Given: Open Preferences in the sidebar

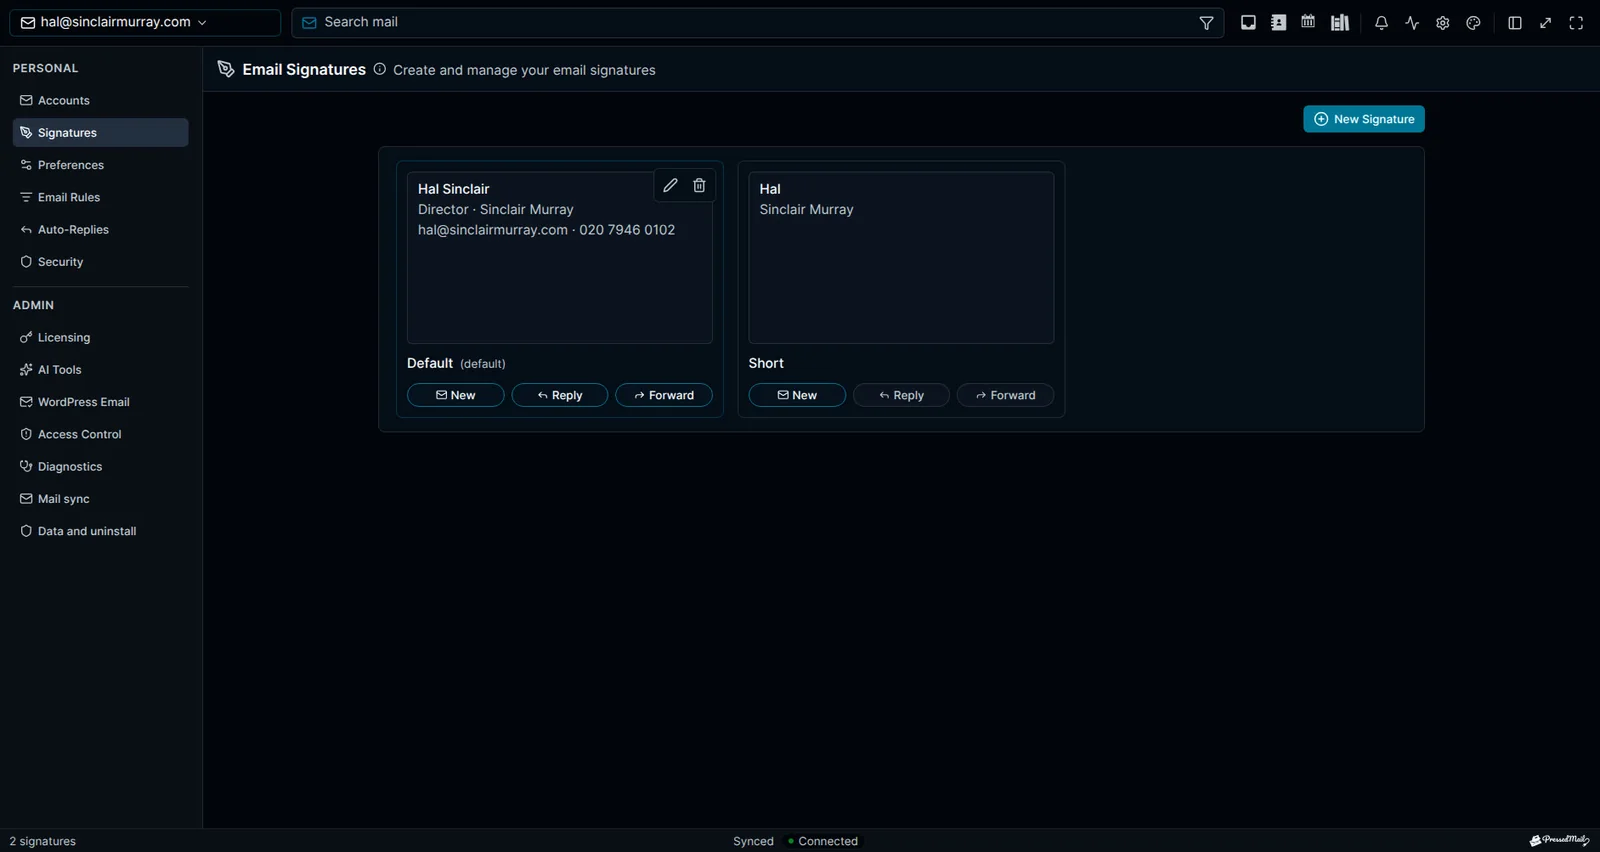Looking at the screenshot, I should [x=100, y=165].
